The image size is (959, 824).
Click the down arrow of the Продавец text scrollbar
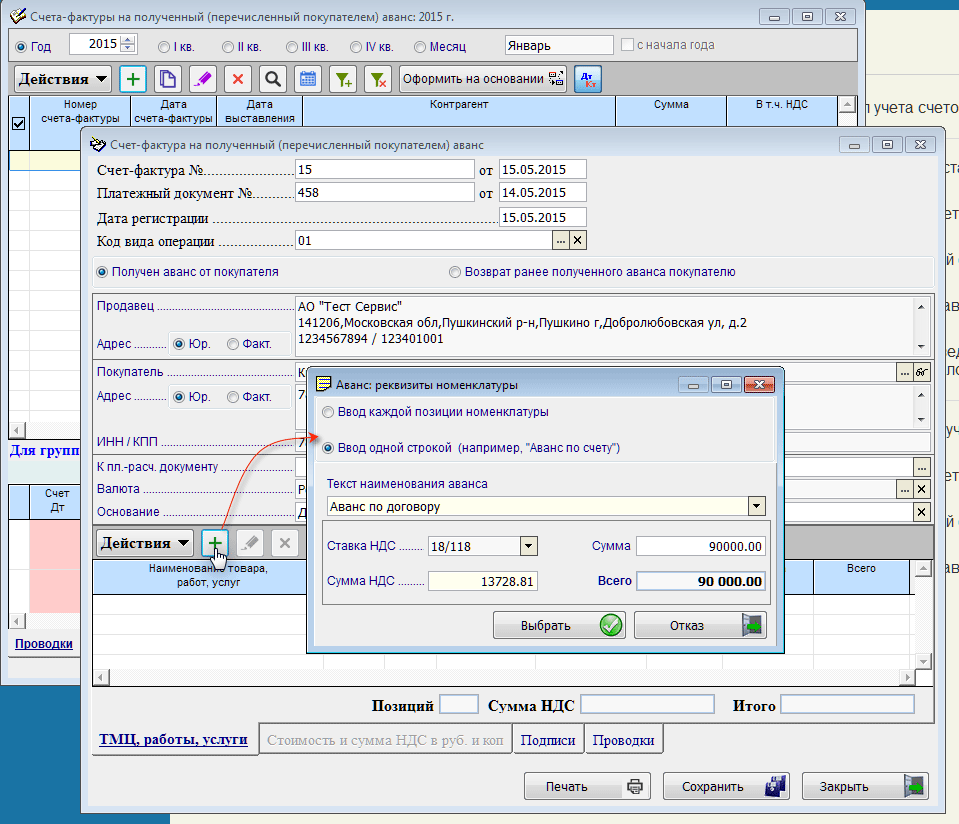tap(921, 346)
